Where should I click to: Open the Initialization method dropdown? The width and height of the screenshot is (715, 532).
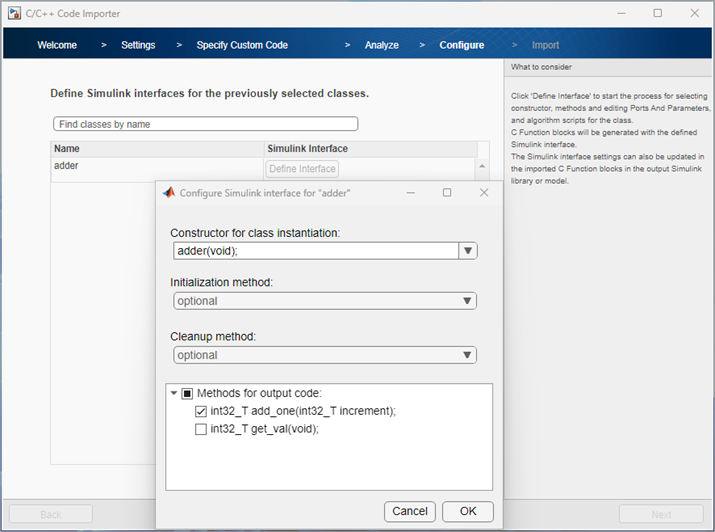coord(466,301)
